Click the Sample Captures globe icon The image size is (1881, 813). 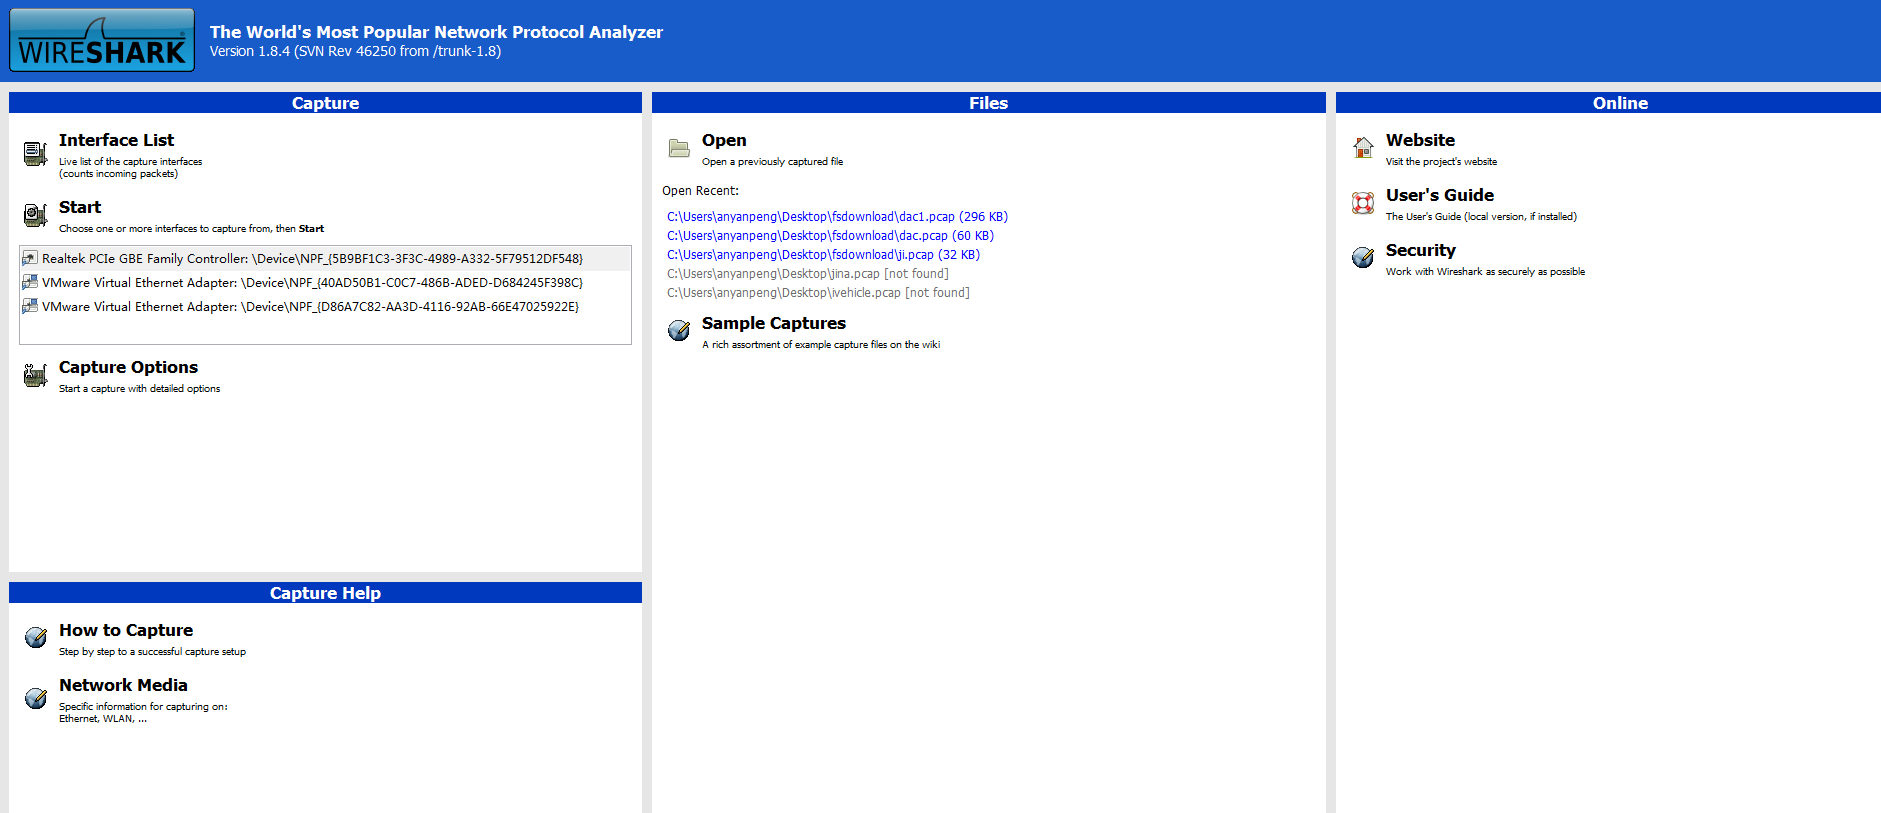(x=679, y=330)
